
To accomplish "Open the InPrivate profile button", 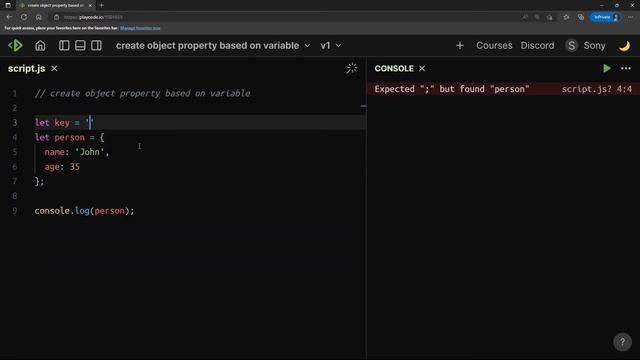I will coord(606,17).
